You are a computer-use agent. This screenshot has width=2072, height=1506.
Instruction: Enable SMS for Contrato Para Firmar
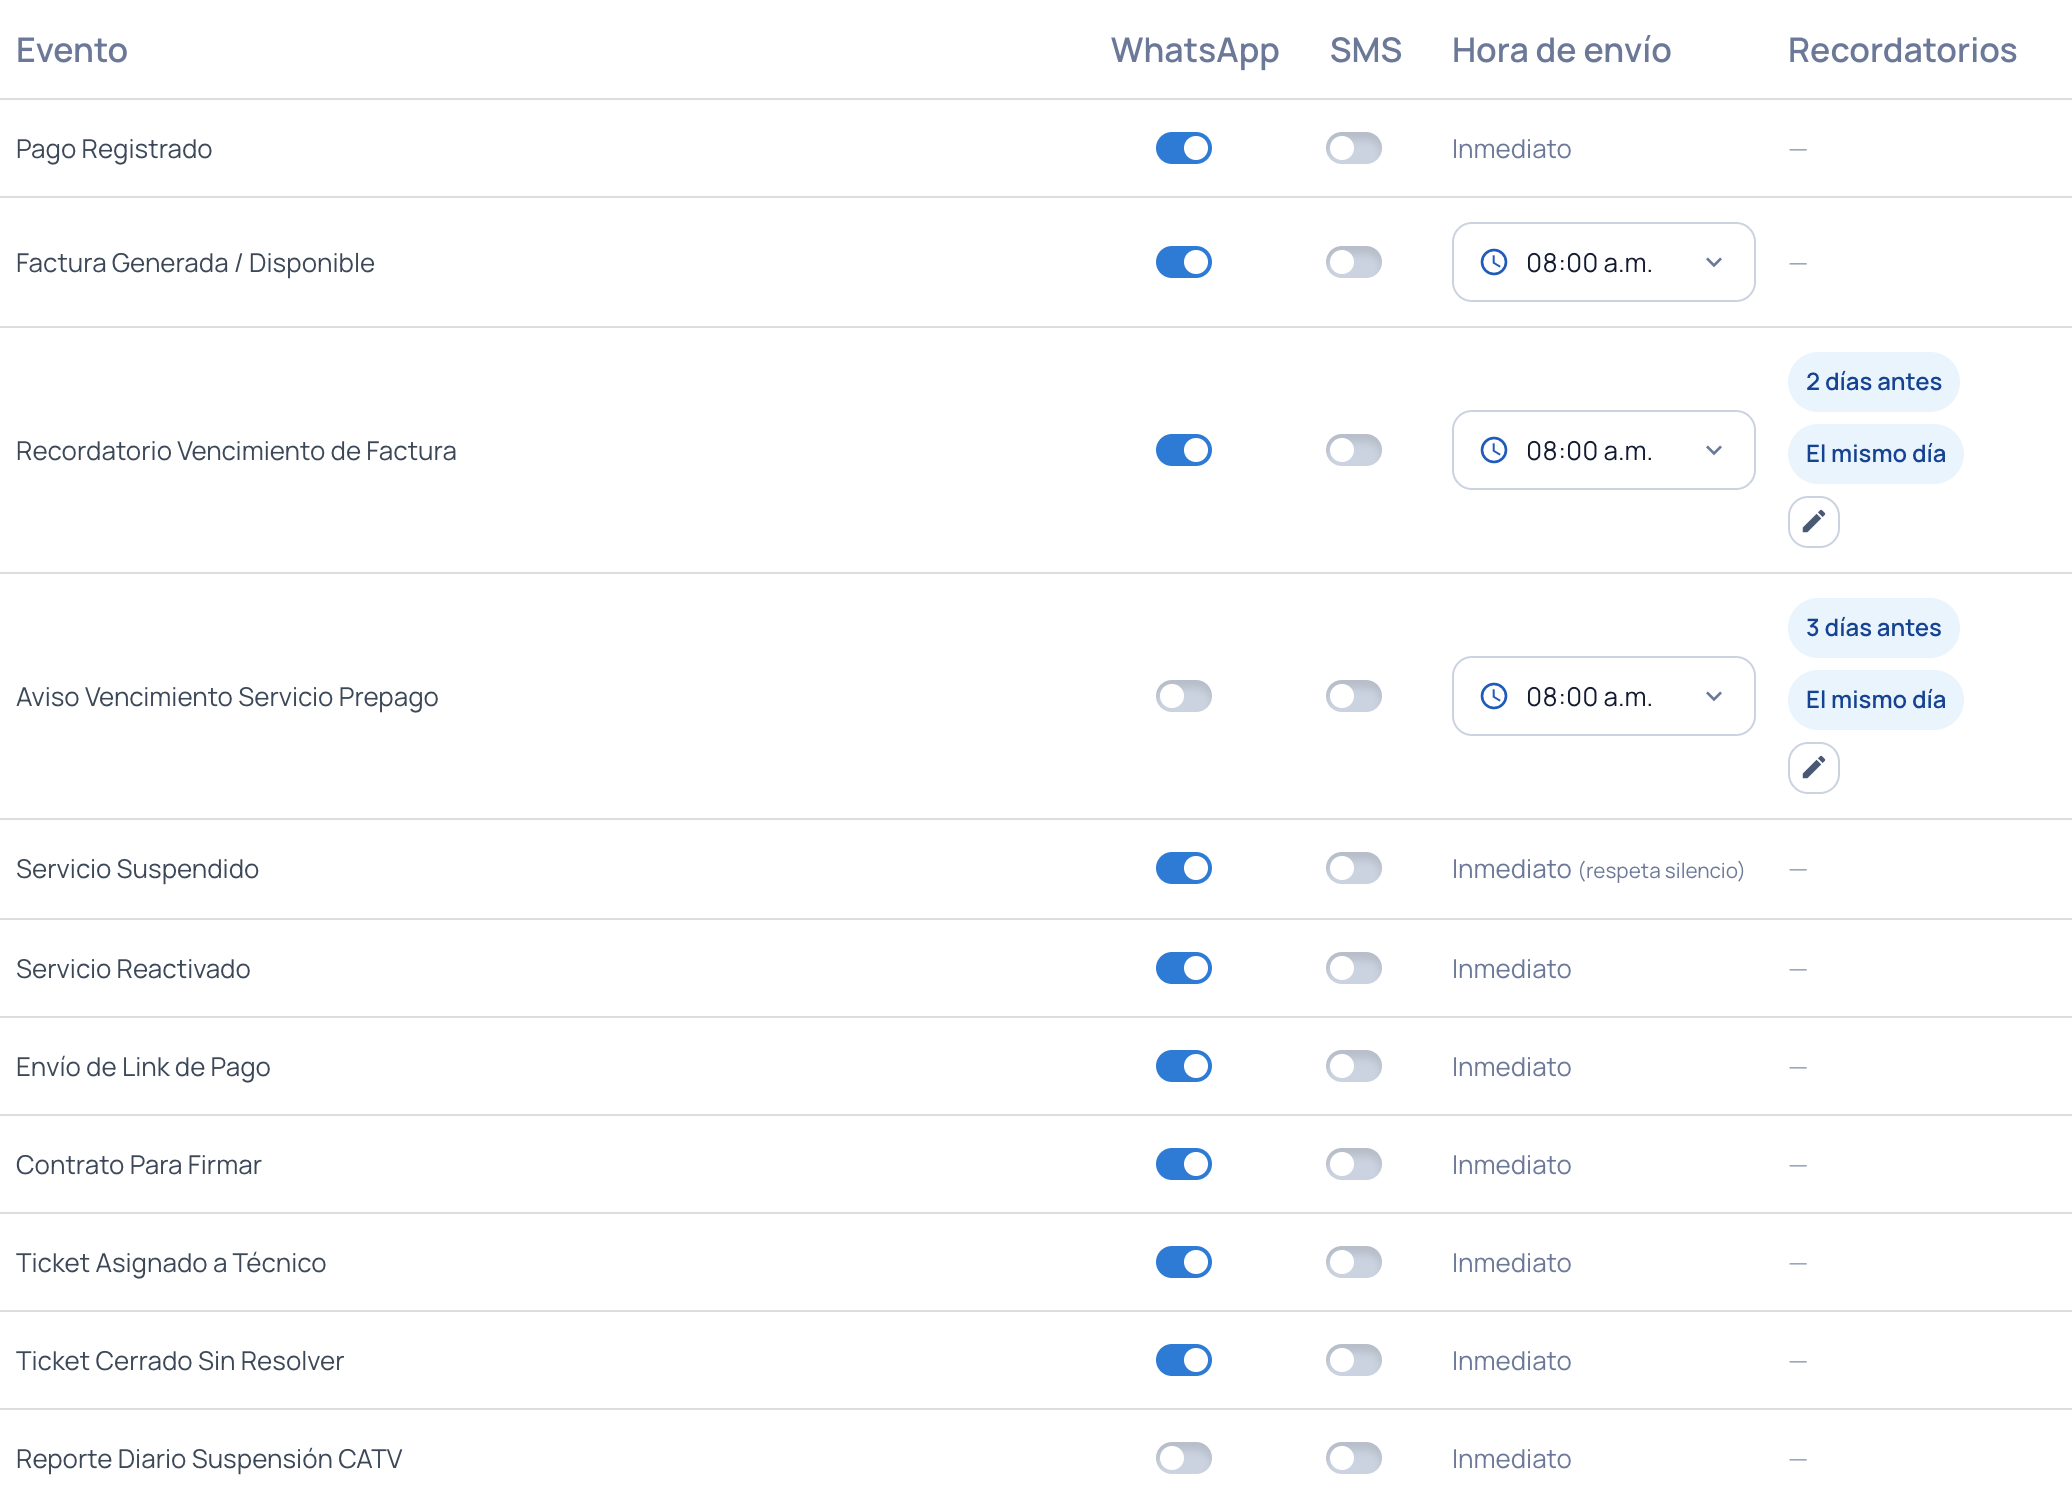pyautogui.click(x=1353, y=1164)
